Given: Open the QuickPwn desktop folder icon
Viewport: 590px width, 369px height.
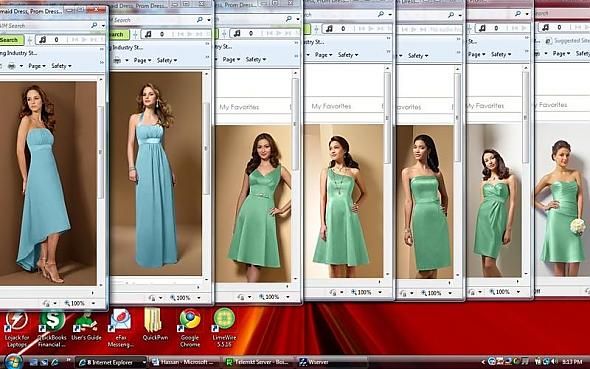Looking at the screenshot, I should pos(155,325).
